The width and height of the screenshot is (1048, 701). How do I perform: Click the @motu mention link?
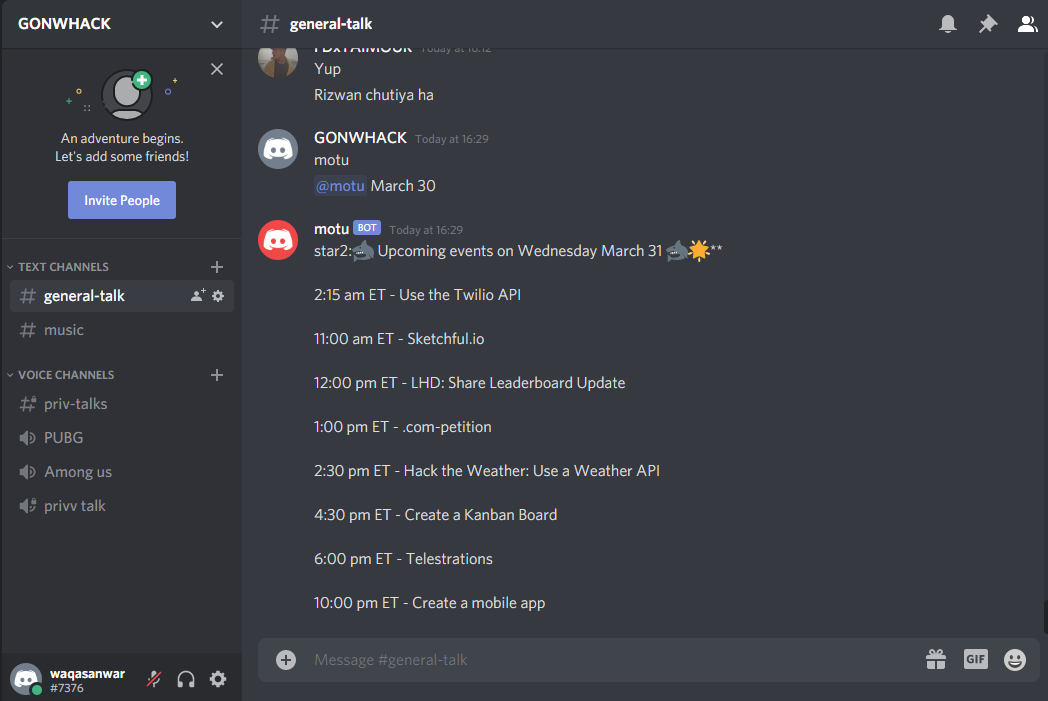(x=340, y=186)
